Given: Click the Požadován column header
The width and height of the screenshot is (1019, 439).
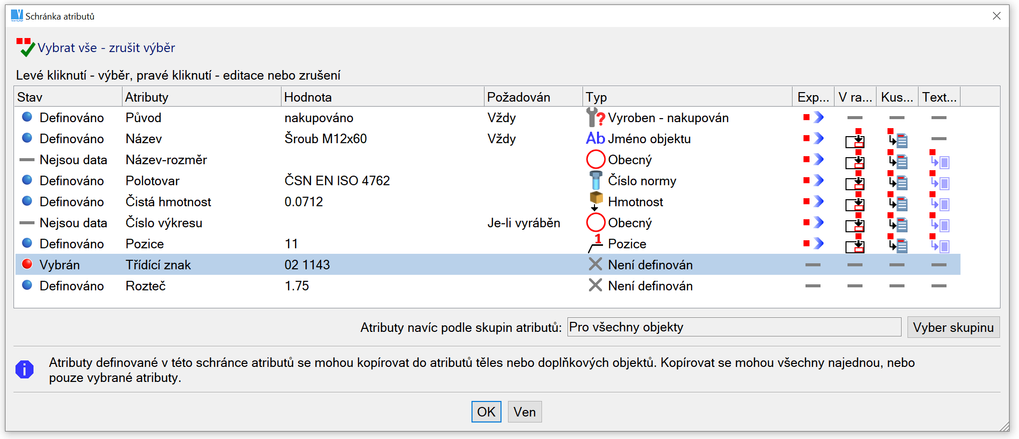Looking at the screenshot, I should pos(530,97).
